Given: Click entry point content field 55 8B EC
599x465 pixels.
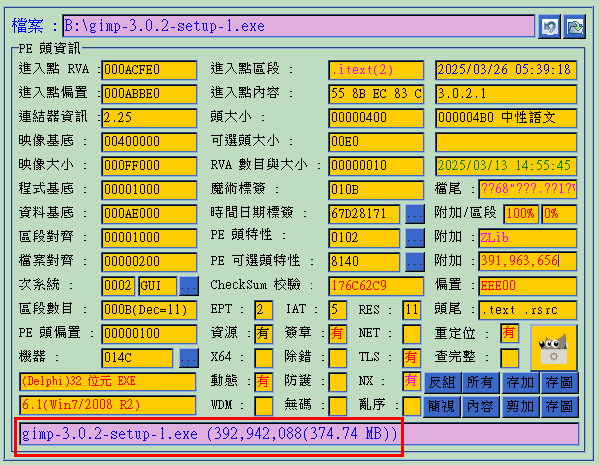Looking at the screenshot, I should click(x=376, y=94).
